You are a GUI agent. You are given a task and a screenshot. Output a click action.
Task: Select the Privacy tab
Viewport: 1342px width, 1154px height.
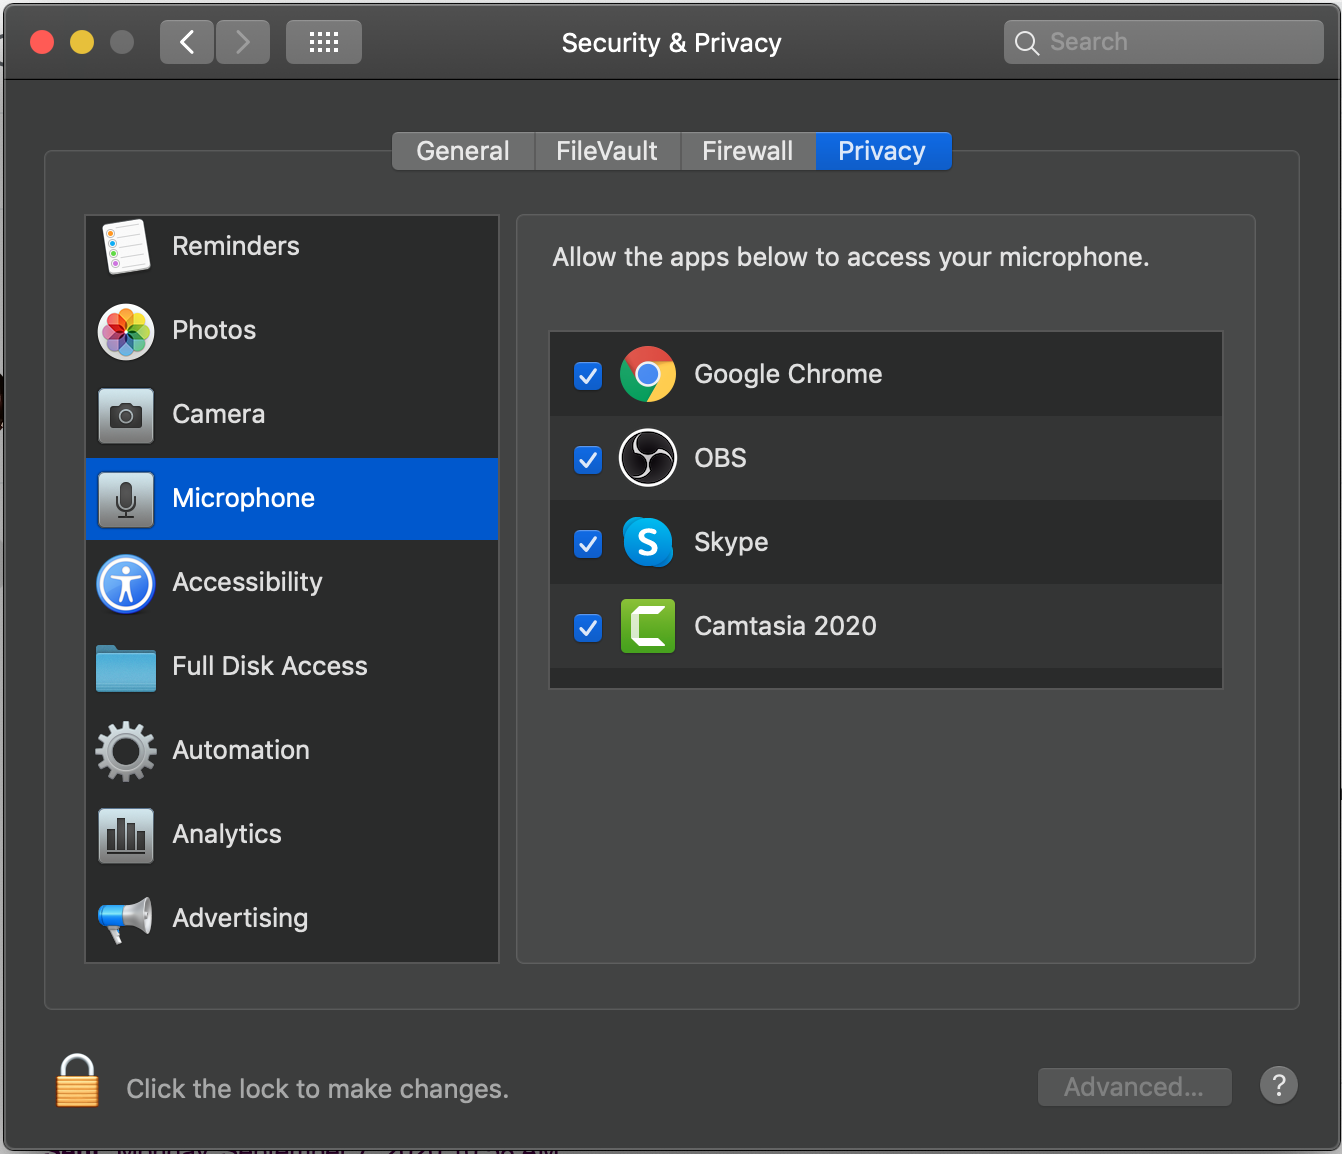tap(883, 151)
